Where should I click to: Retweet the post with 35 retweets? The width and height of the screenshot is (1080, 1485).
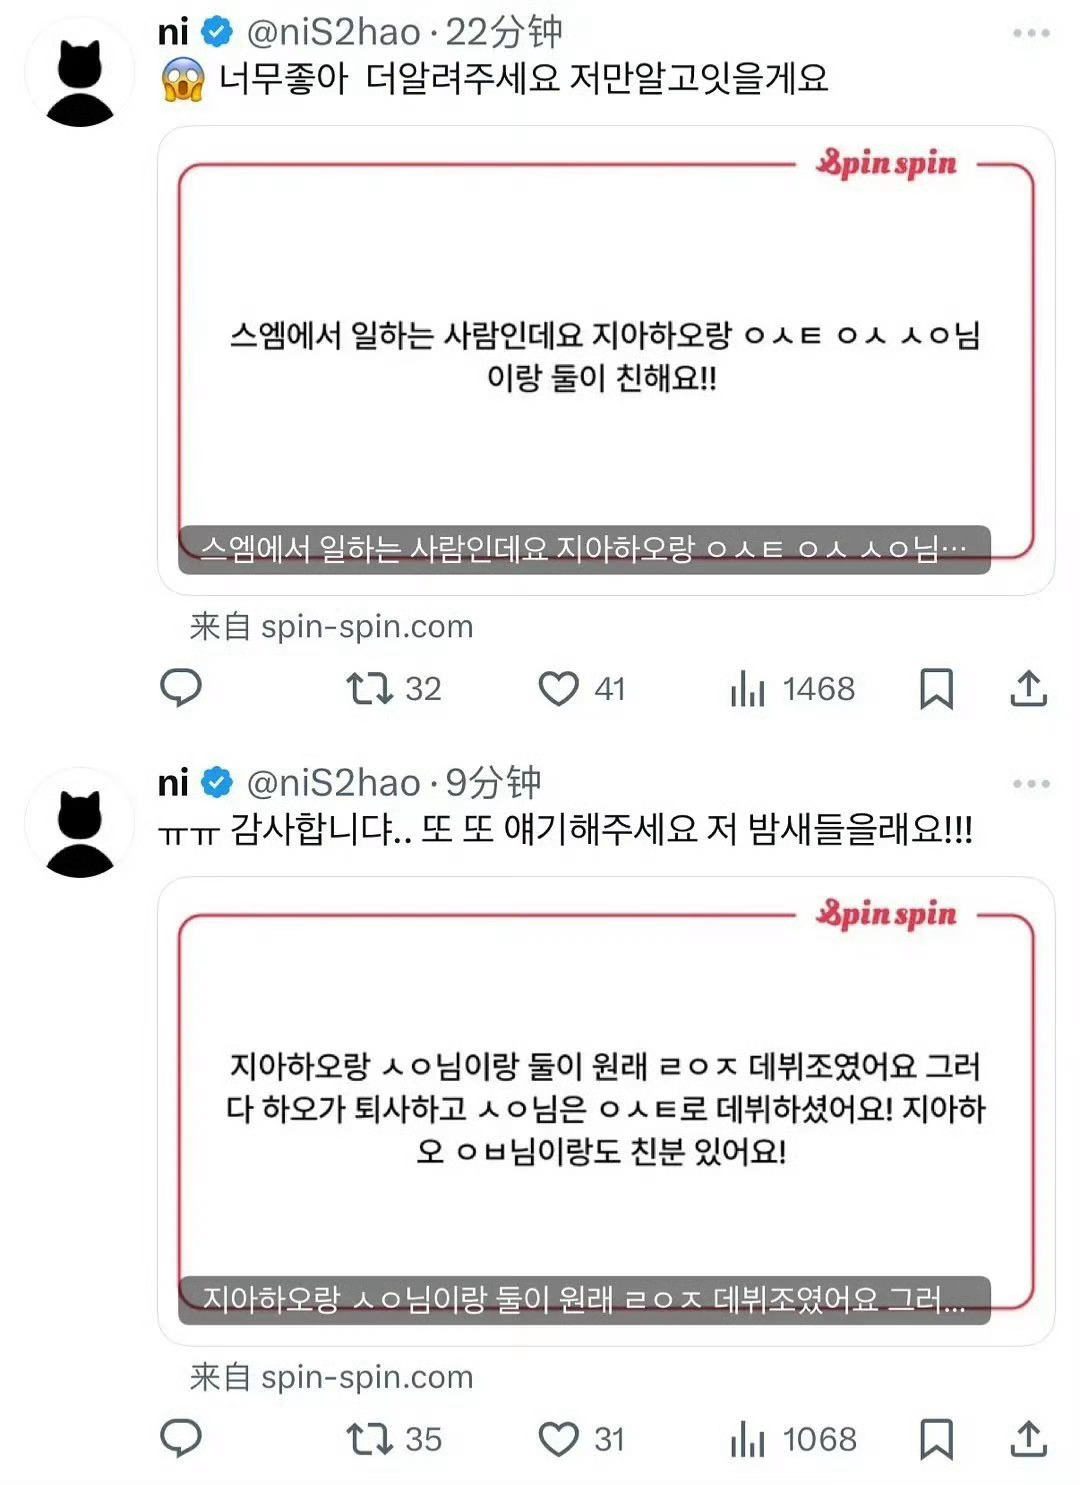pyautogui.click(x=393, y=1438)
